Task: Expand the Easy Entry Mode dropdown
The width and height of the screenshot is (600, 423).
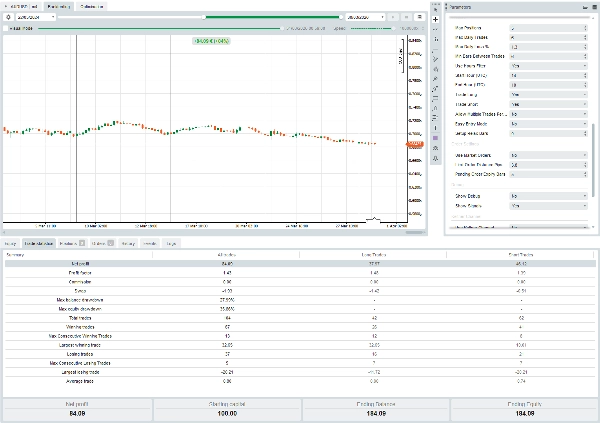Action: pos(550,124)
